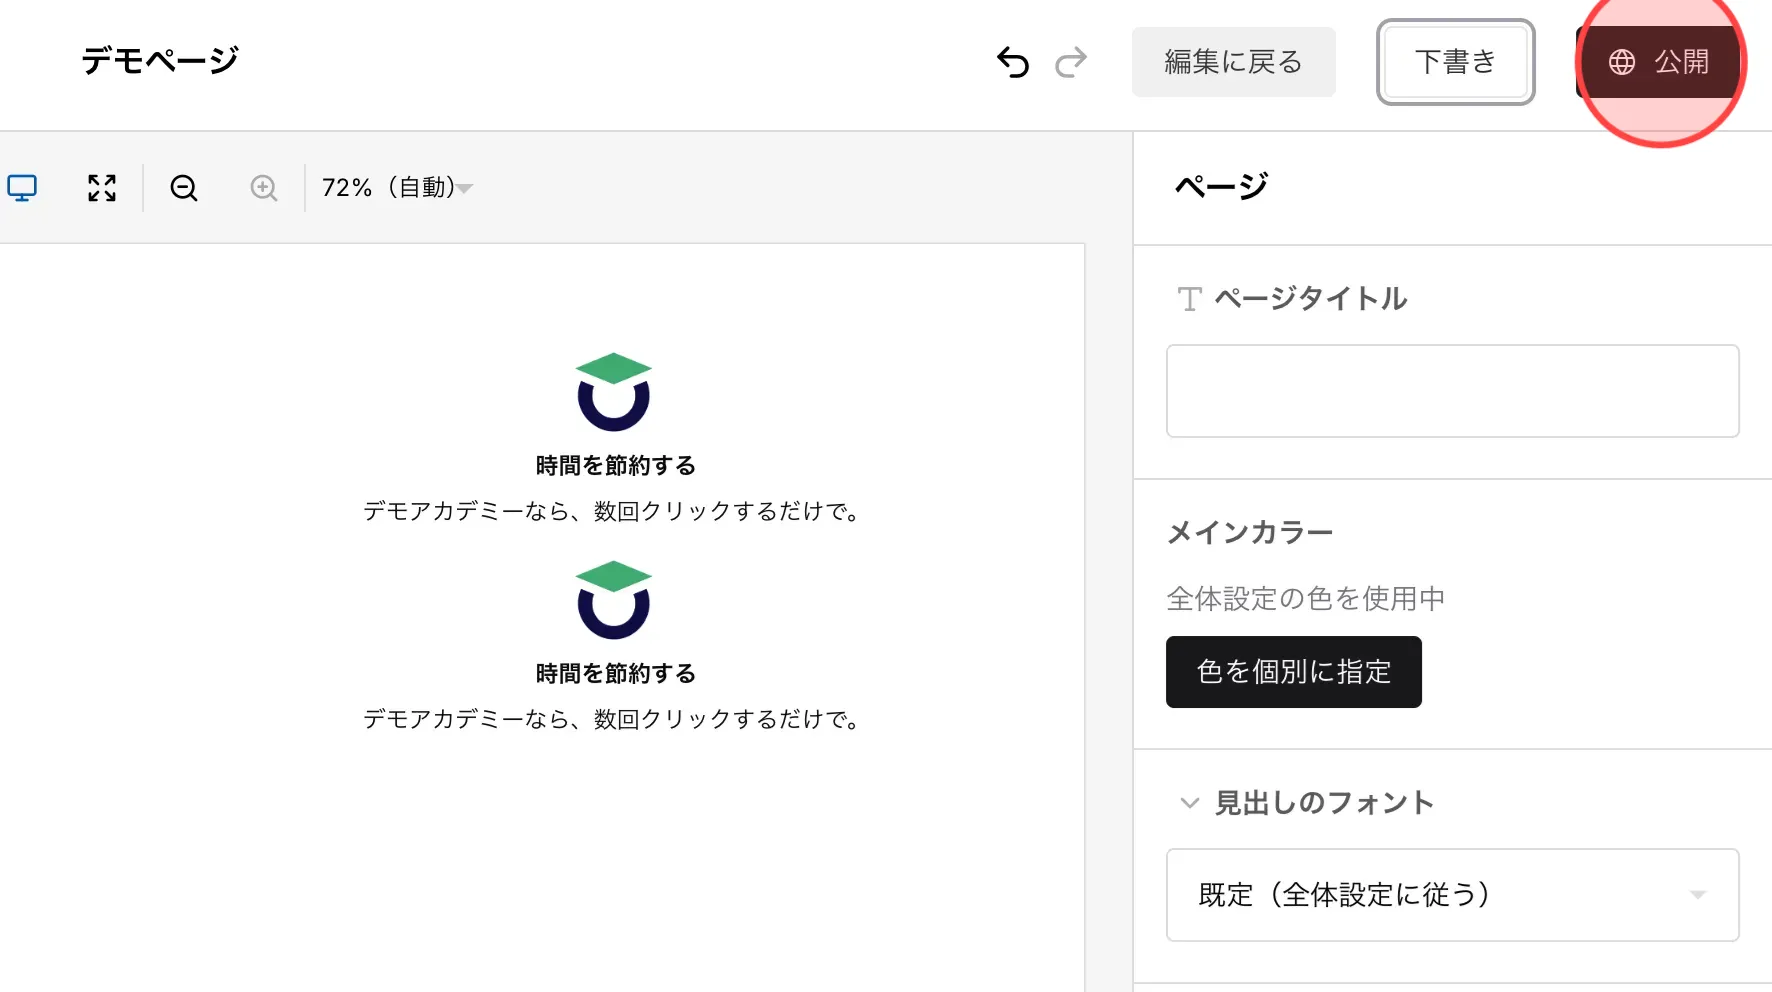
Task: Click the second デモアカデミーなら description text
Action: click(612, 720)
